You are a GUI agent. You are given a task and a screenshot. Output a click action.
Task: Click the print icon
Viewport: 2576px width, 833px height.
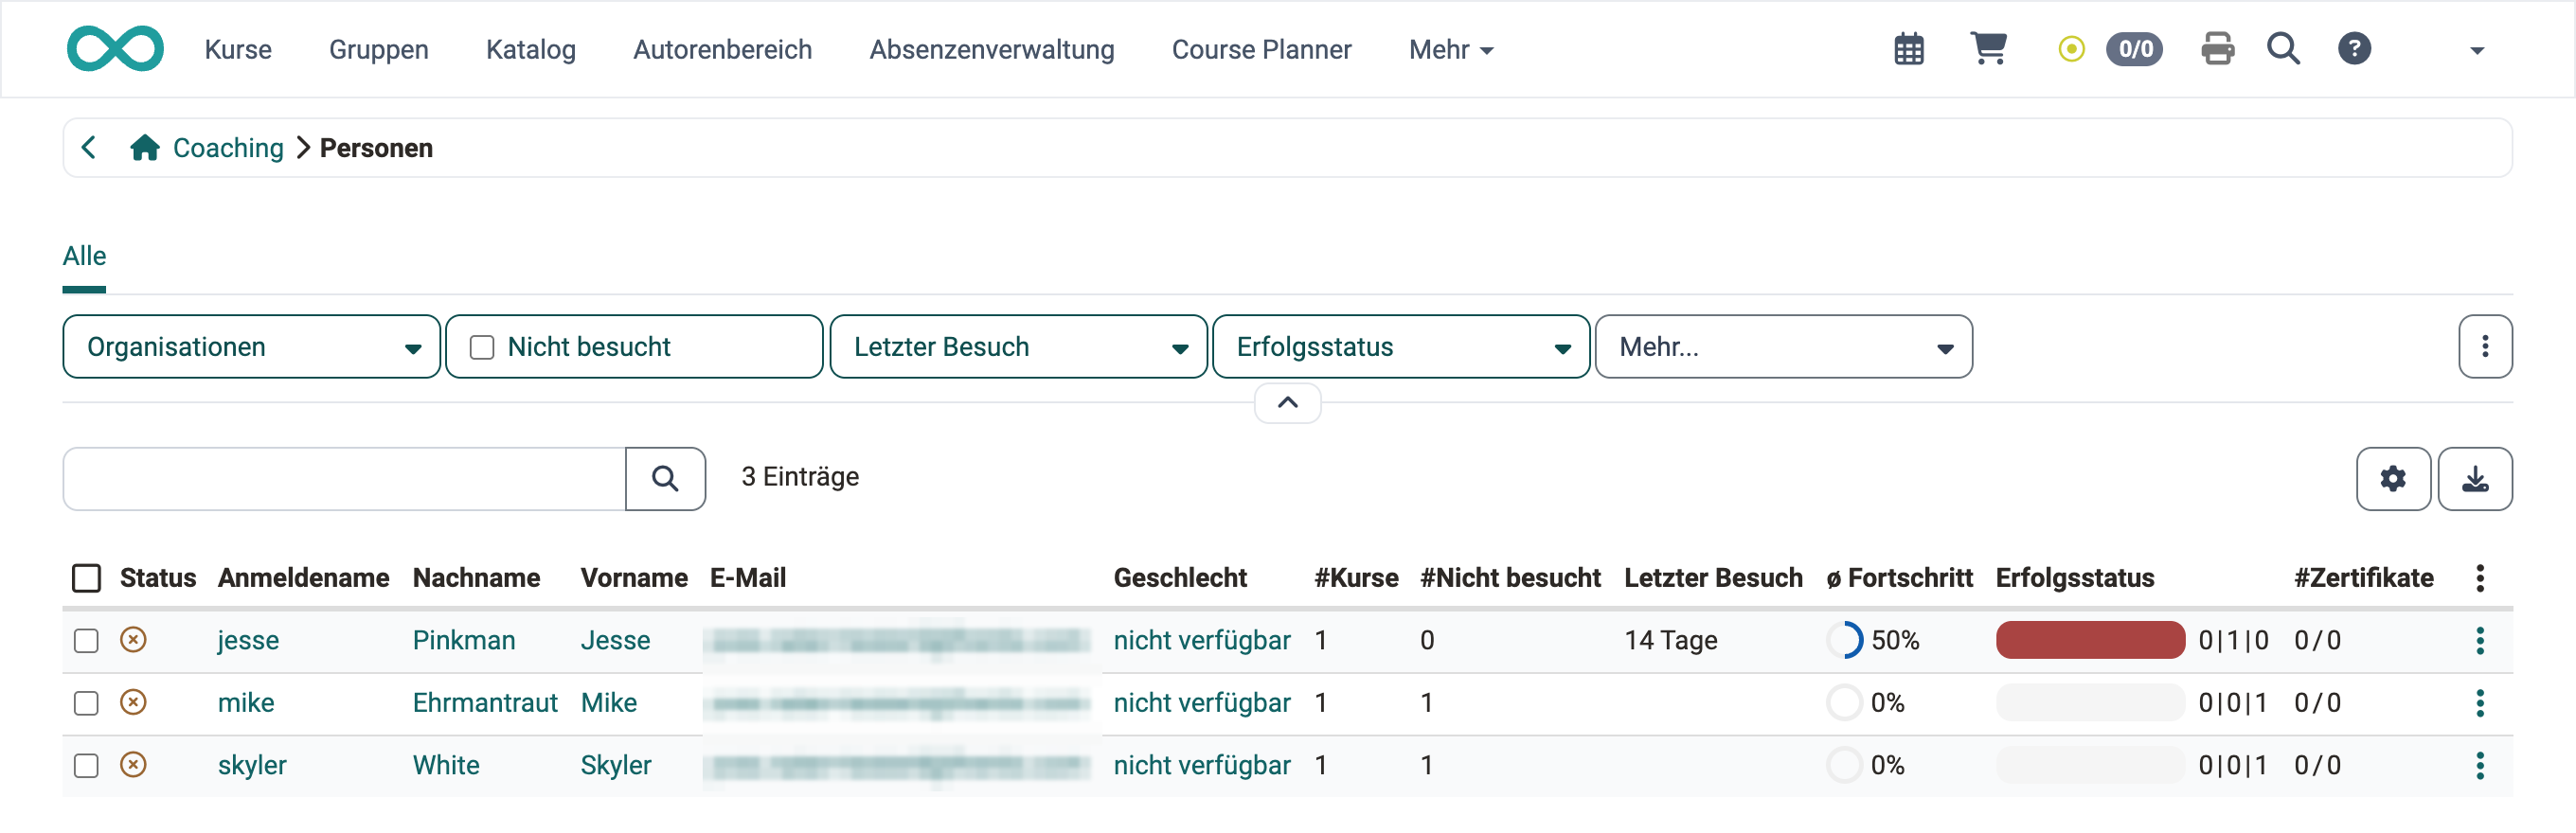click(x=2217, y=49)
